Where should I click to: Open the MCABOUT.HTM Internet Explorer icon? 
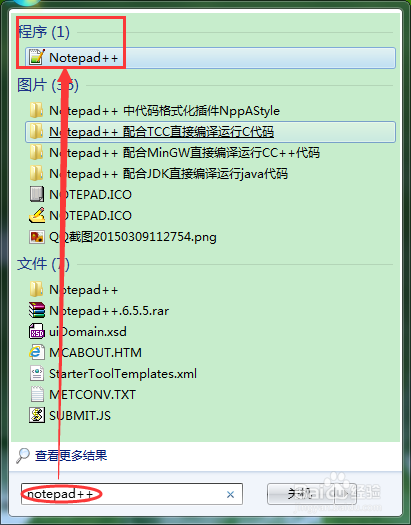36,352
